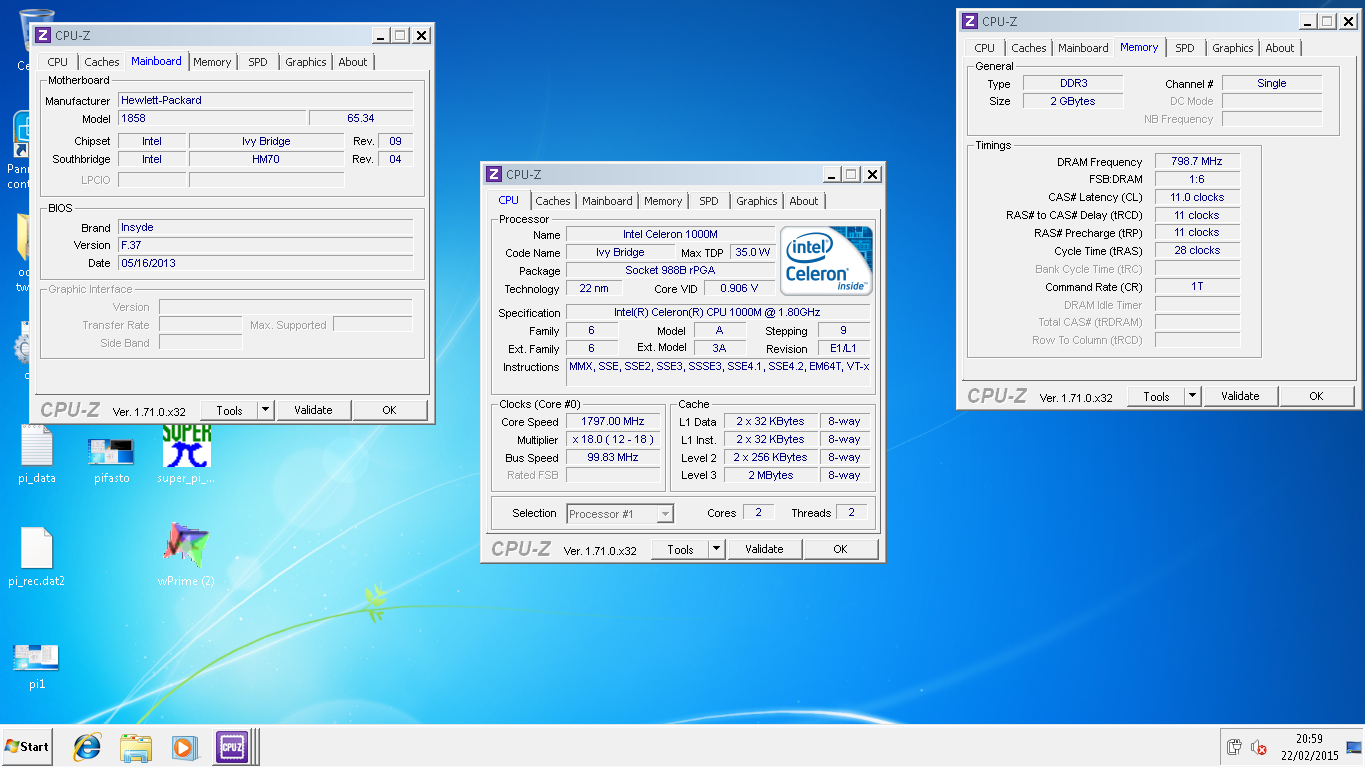Click the HM70 southbridge field
1365x767 pixels.
pyautogui.click(x=266, y=159)
